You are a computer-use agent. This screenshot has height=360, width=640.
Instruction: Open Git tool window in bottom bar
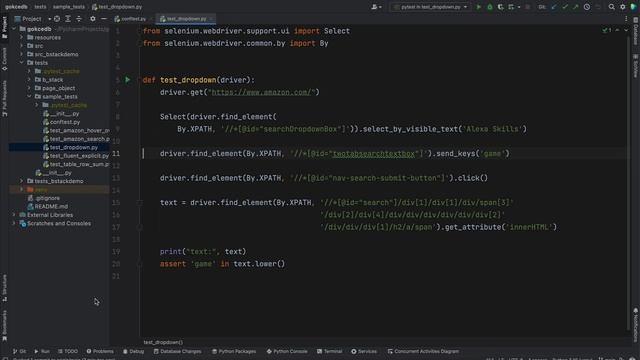pyautogui.click(x=19, y=351)
